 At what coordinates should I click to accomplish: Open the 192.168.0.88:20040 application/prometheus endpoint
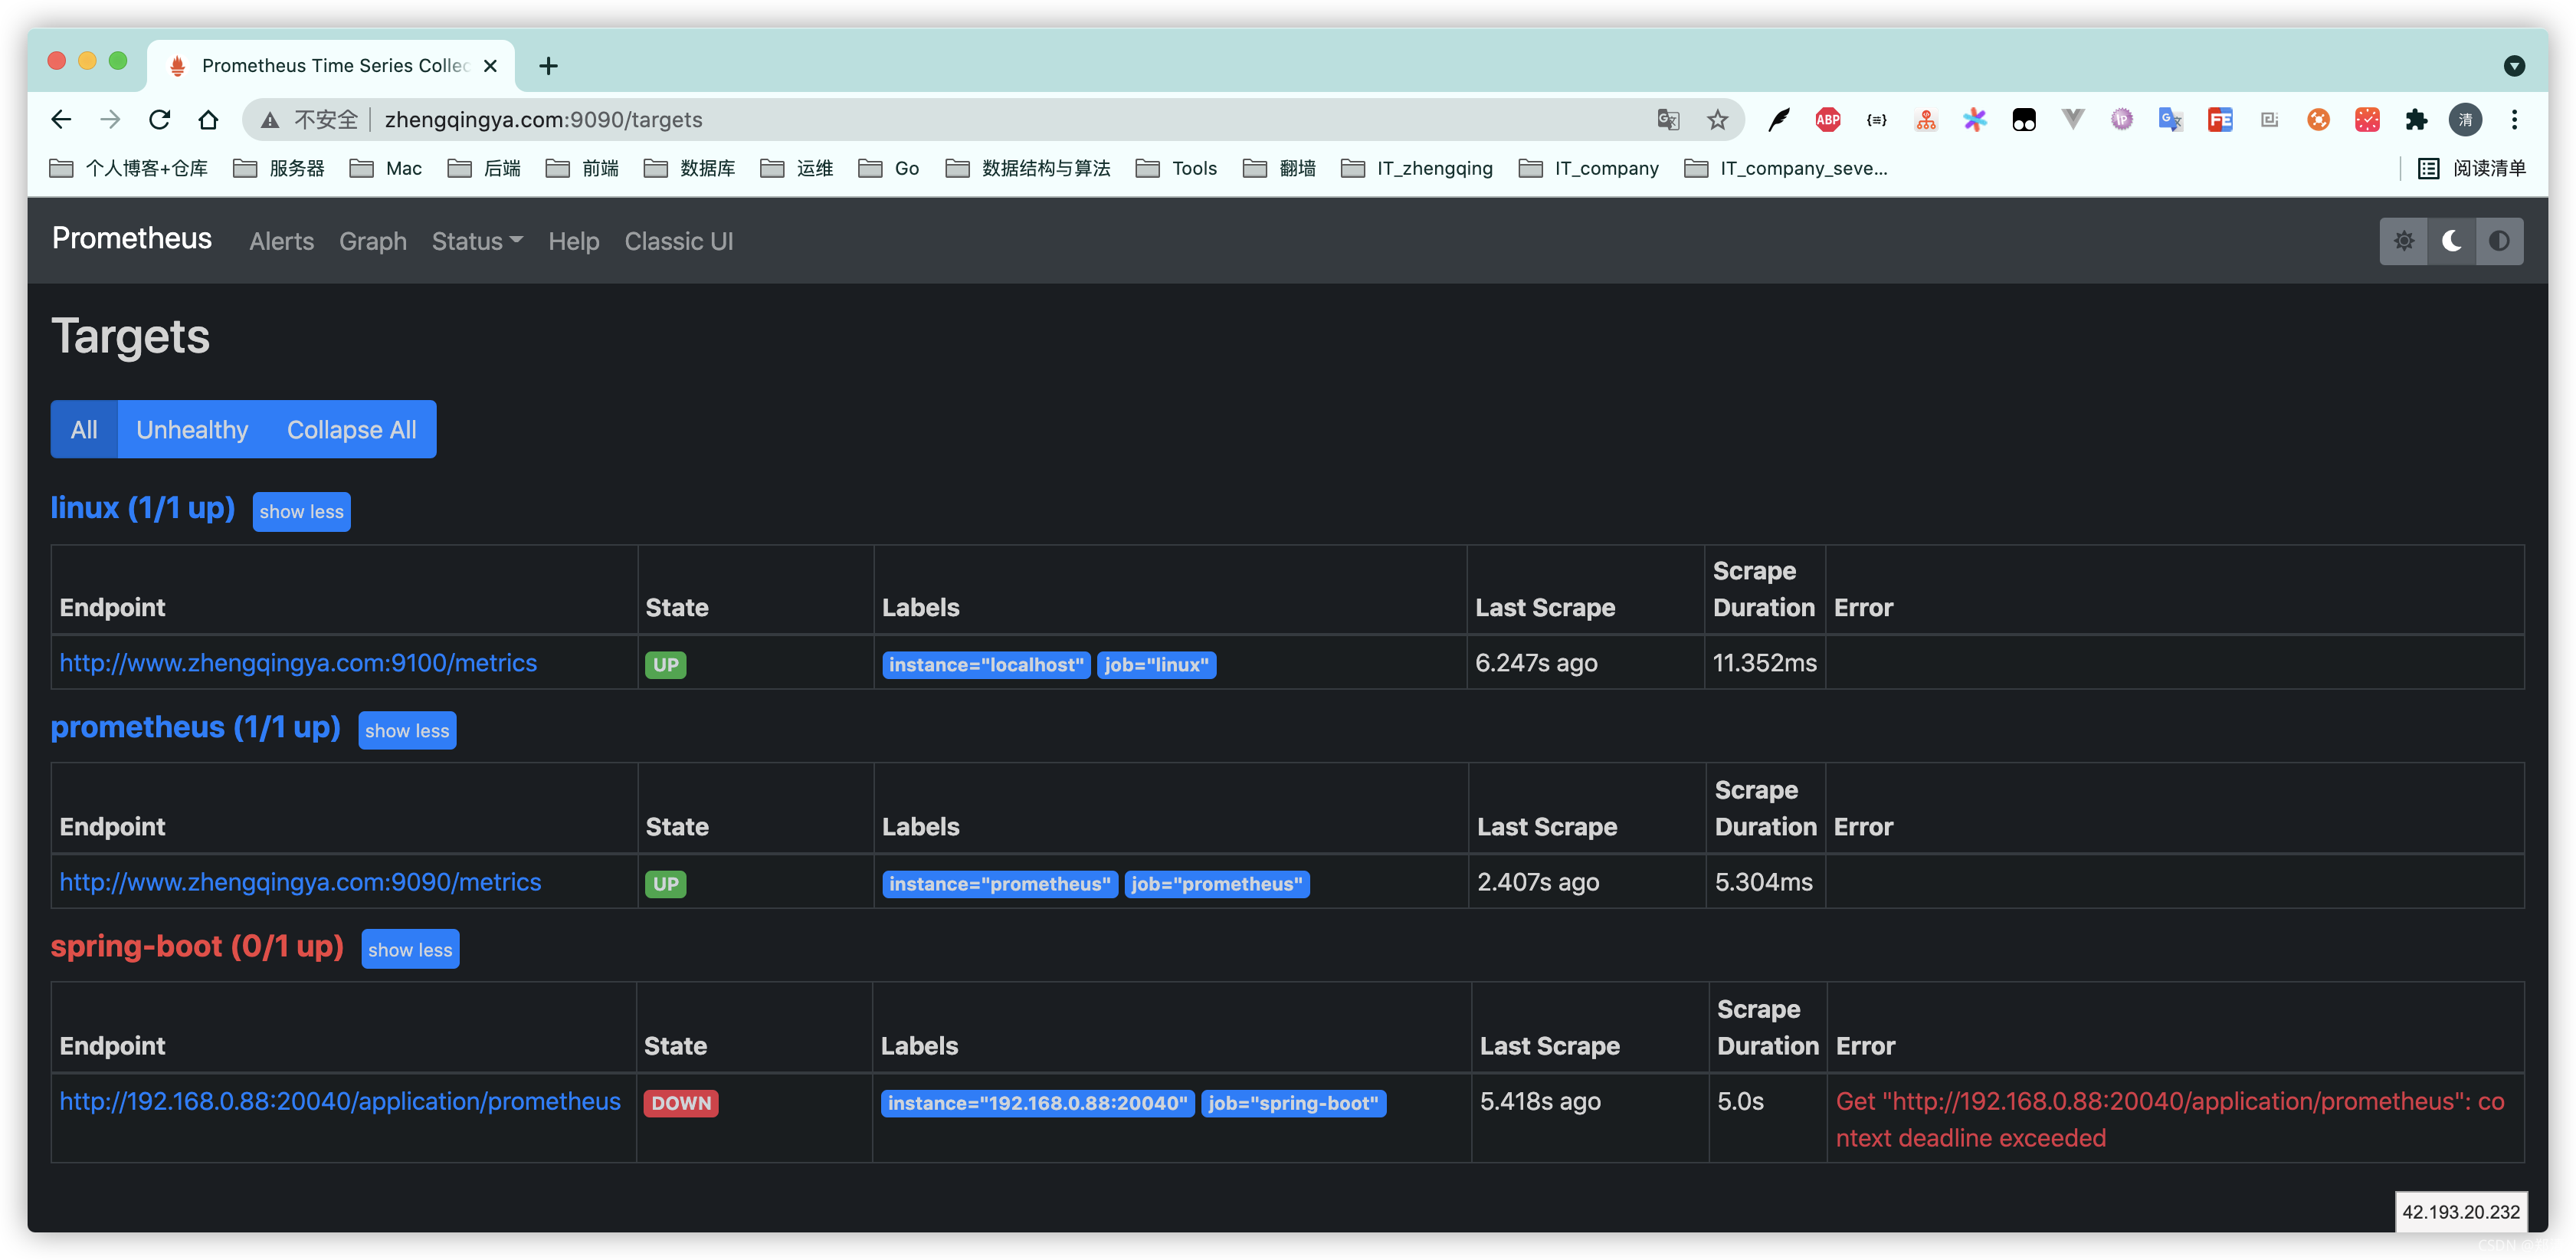(340, 1101)
